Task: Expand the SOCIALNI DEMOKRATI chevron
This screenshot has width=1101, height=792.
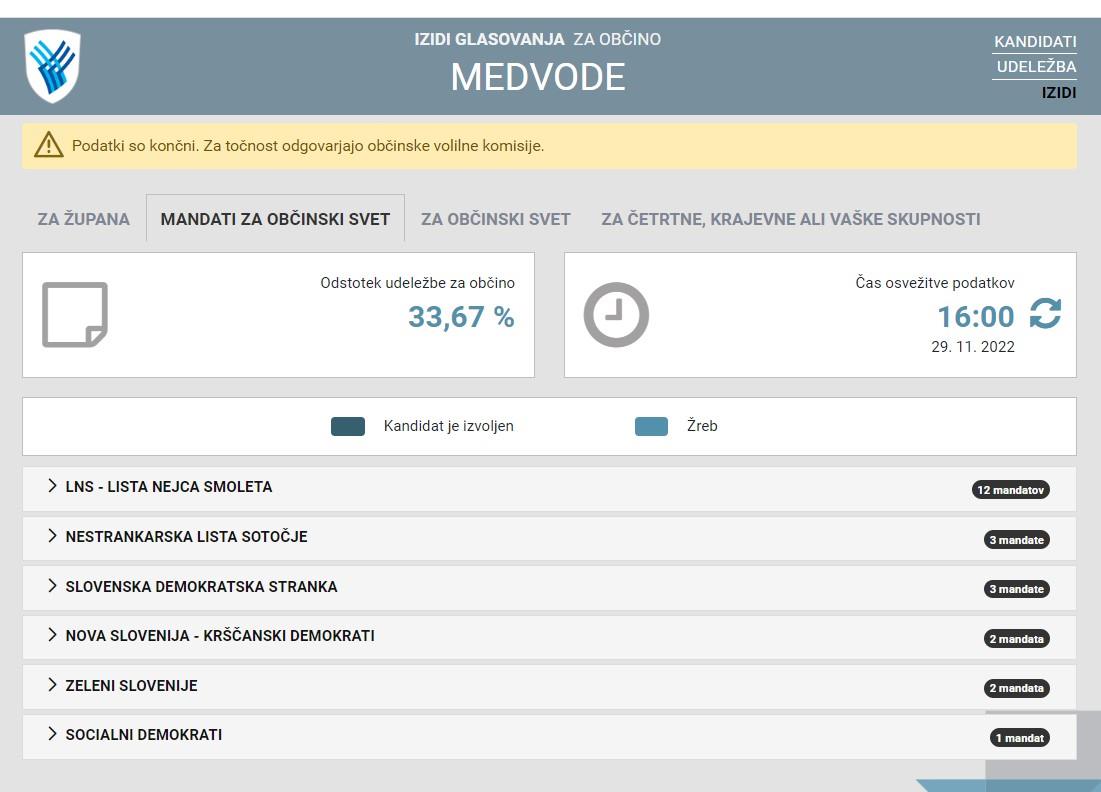Action: [52, 734]
